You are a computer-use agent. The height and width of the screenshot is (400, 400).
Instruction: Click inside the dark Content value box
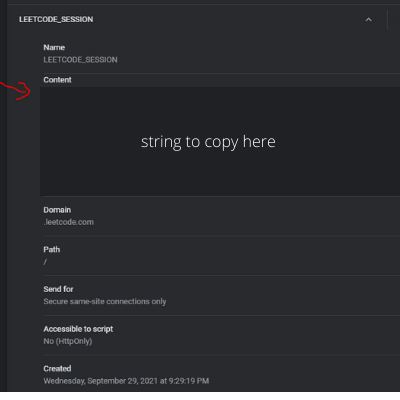point(220,141)
